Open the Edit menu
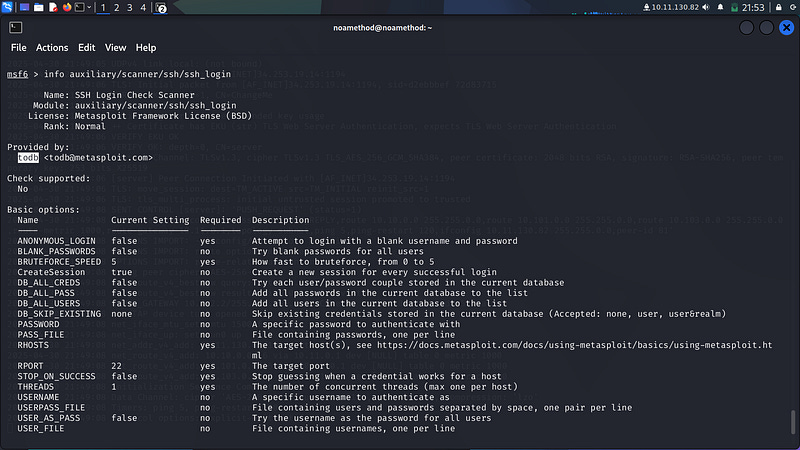This screenshot has width=800, height=450. click(86, 47)
